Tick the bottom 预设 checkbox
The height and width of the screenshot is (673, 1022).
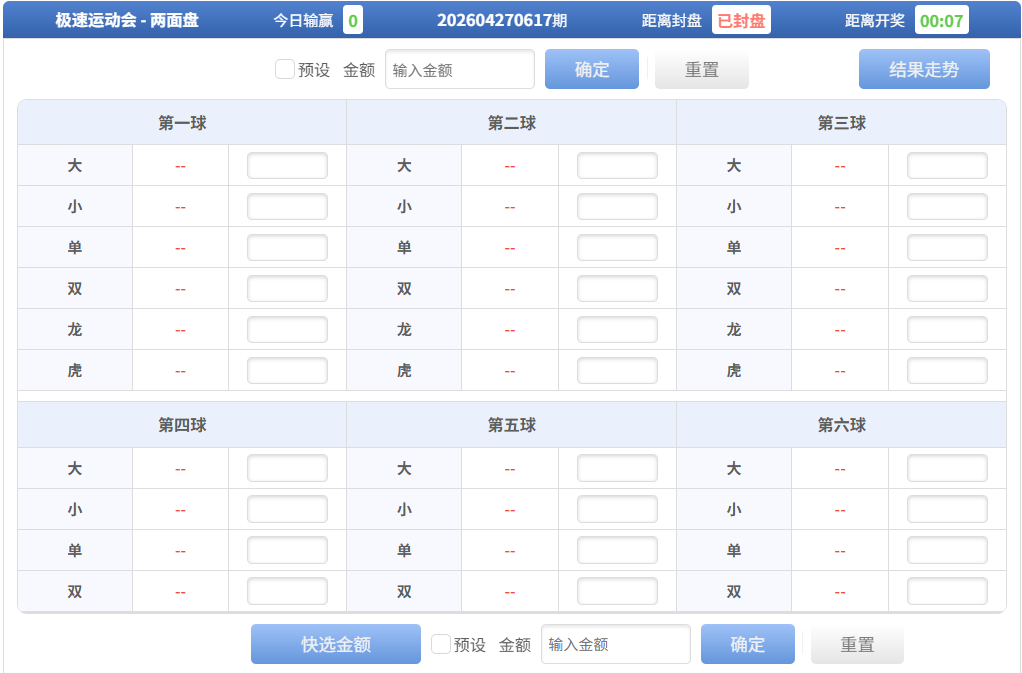[441, 645]
